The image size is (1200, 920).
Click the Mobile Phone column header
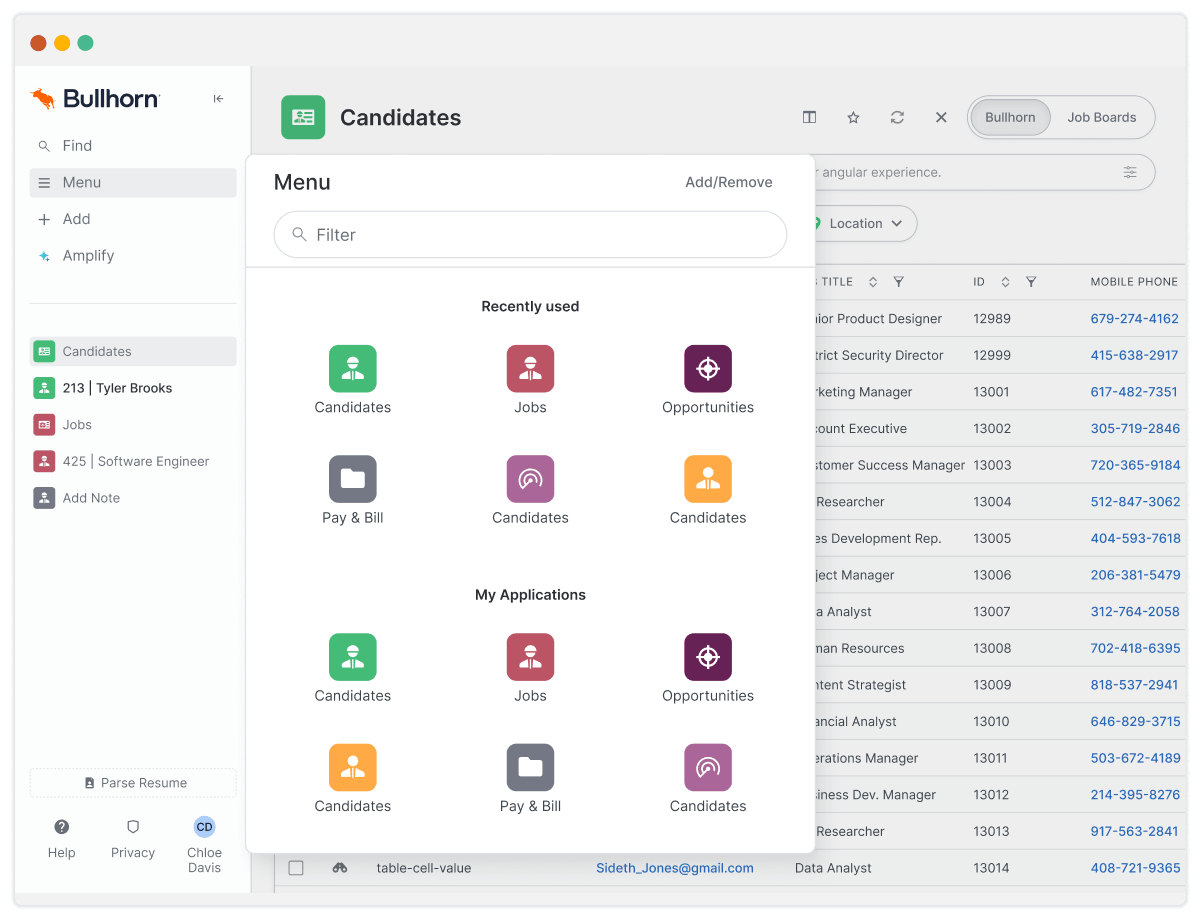[1134, 282]
